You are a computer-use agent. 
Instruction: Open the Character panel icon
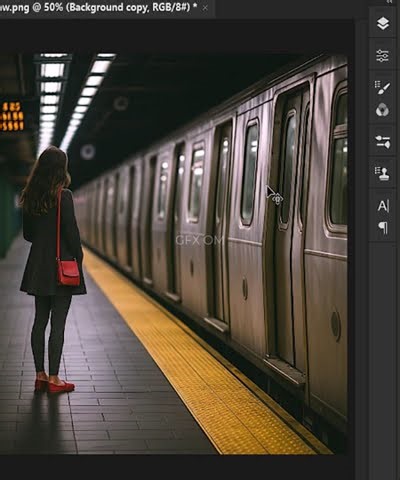[383, 206]
